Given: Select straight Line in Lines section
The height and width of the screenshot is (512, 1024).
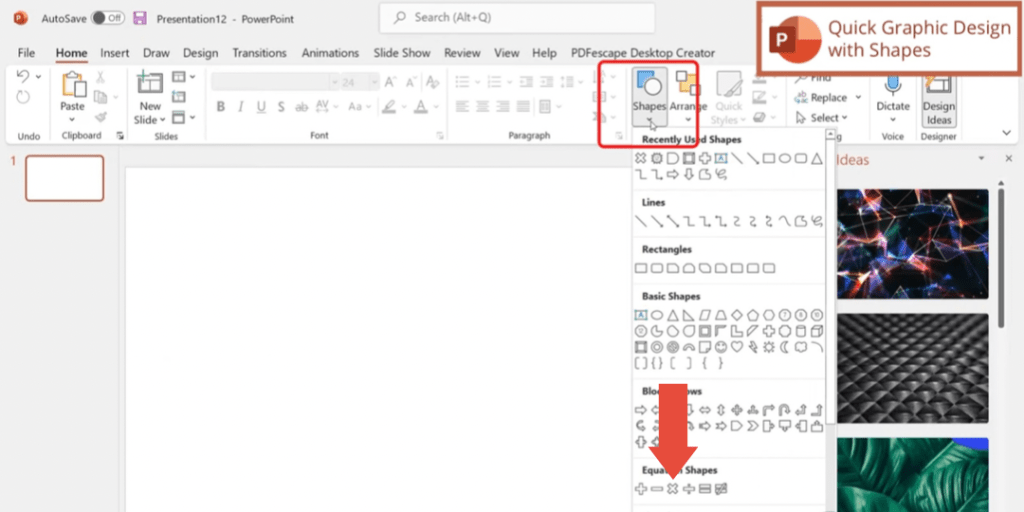Looking at the screenshot, I should (641, 221).
